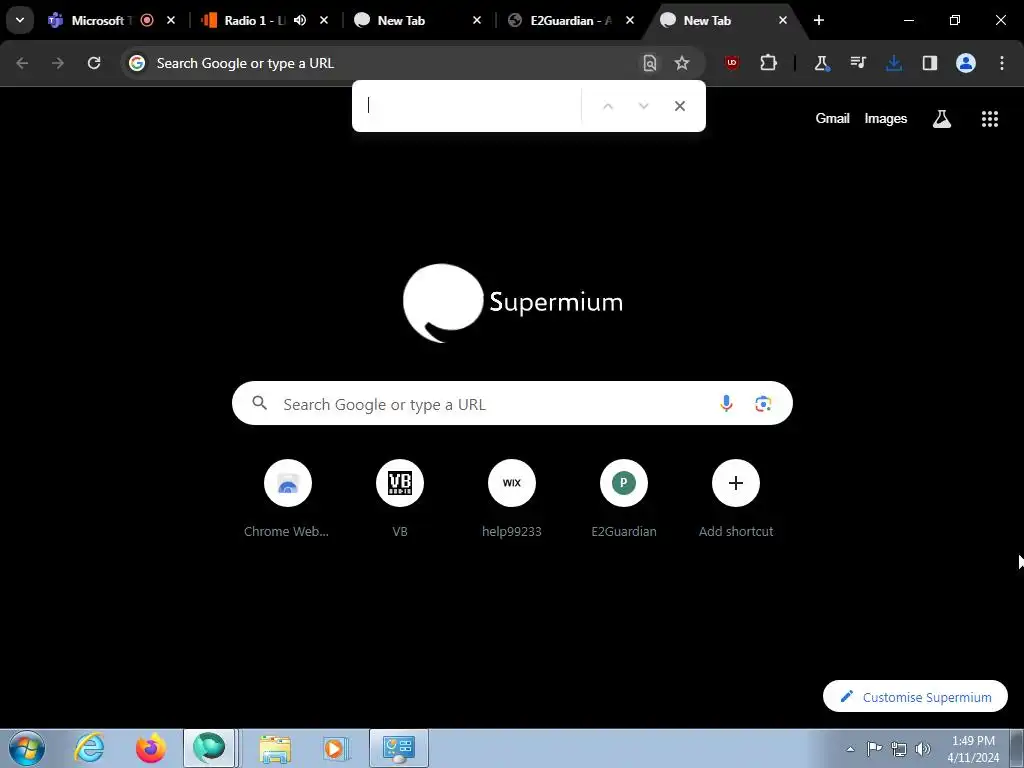The height and width of the screenshot is (768, 1024).
Task: Close the active New Tab
Action: [x=783, y=20]
